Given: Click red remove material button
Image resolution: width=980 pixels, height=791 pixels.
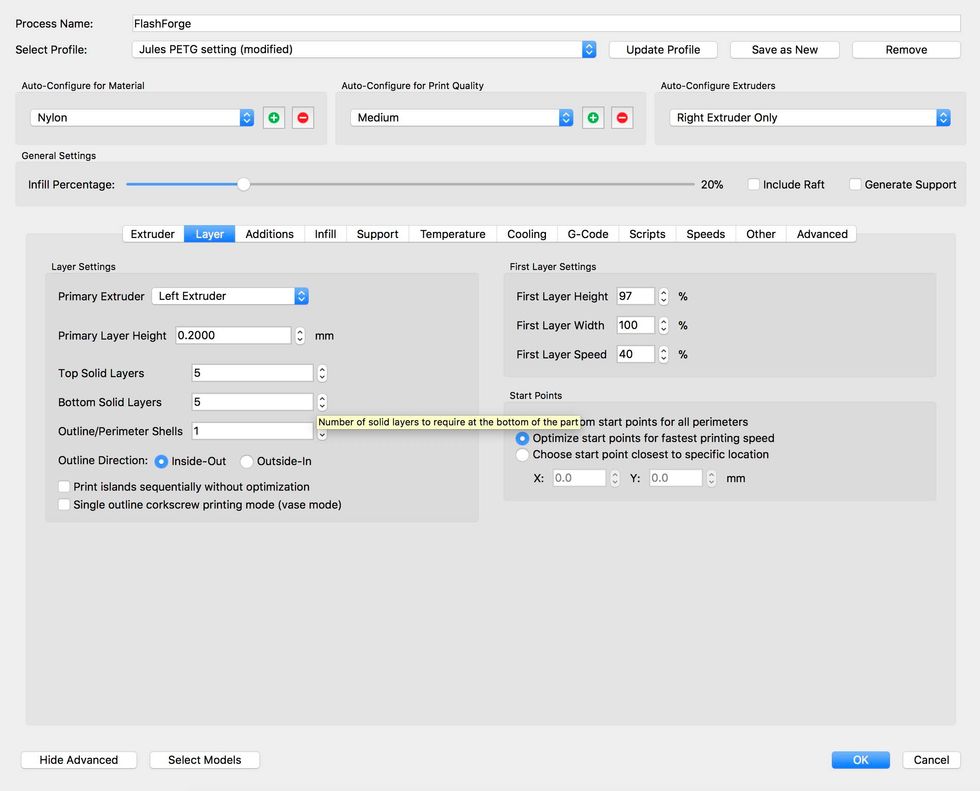Looking at the screenshot, I should tap(302, 118).
